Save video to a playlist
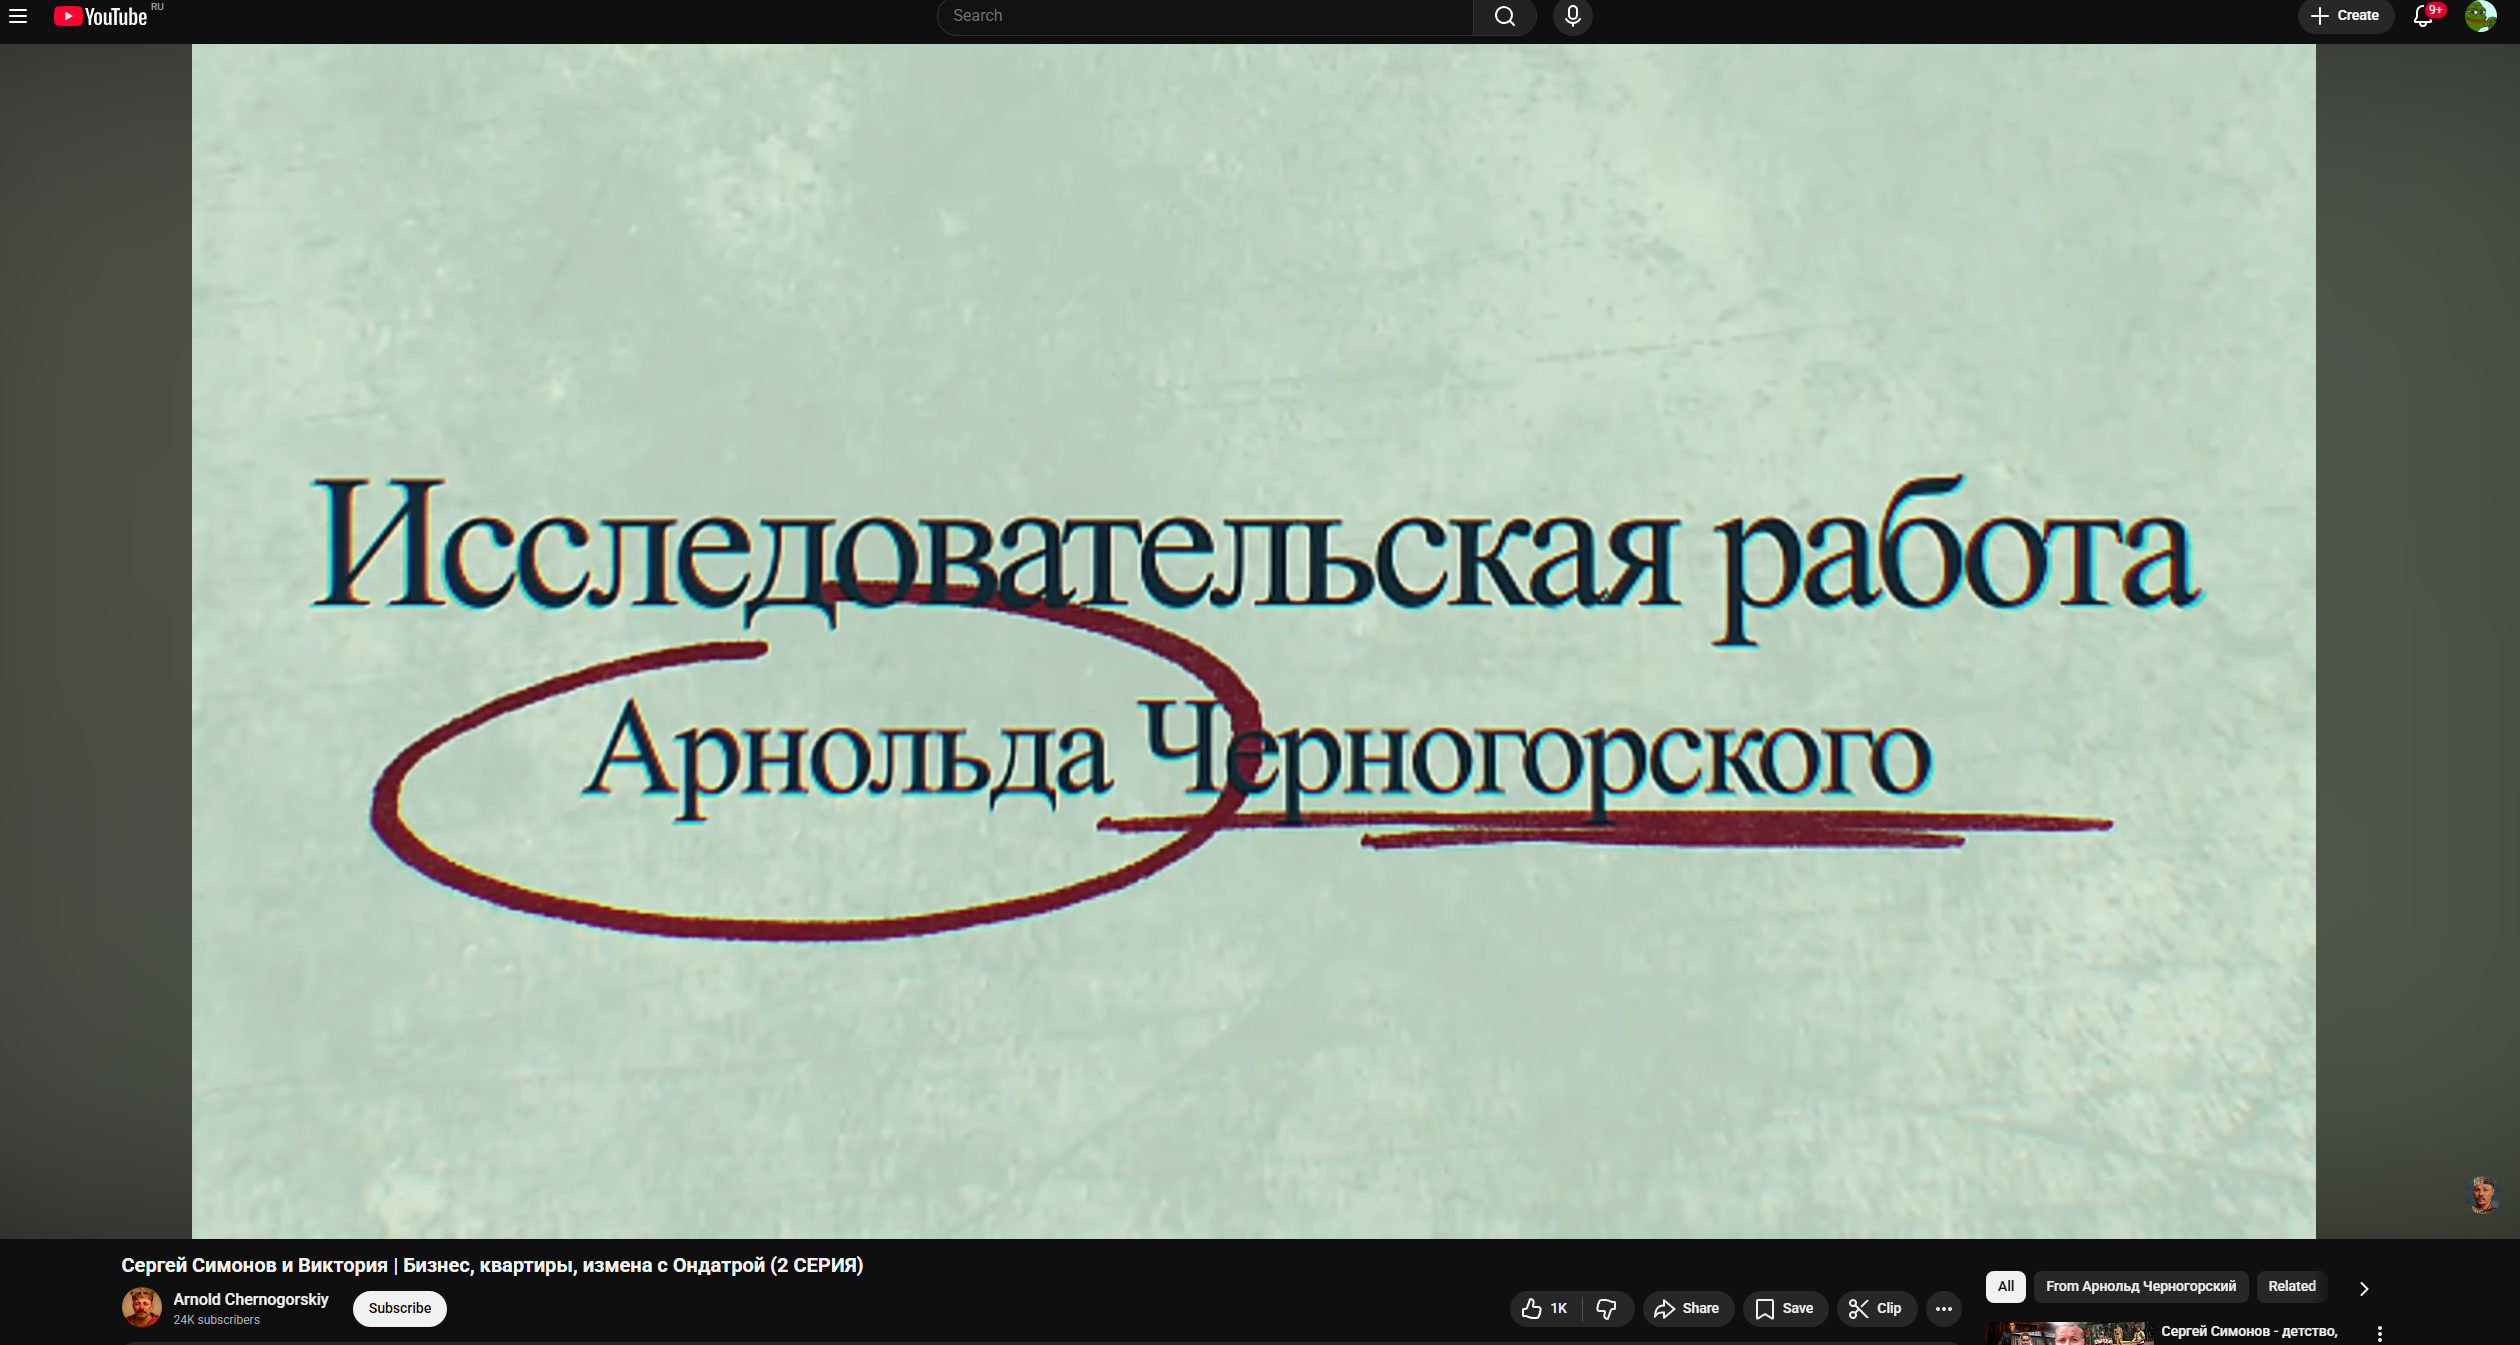The width and height of the screenshot is (2520, 1345). click(1785, 1308)
